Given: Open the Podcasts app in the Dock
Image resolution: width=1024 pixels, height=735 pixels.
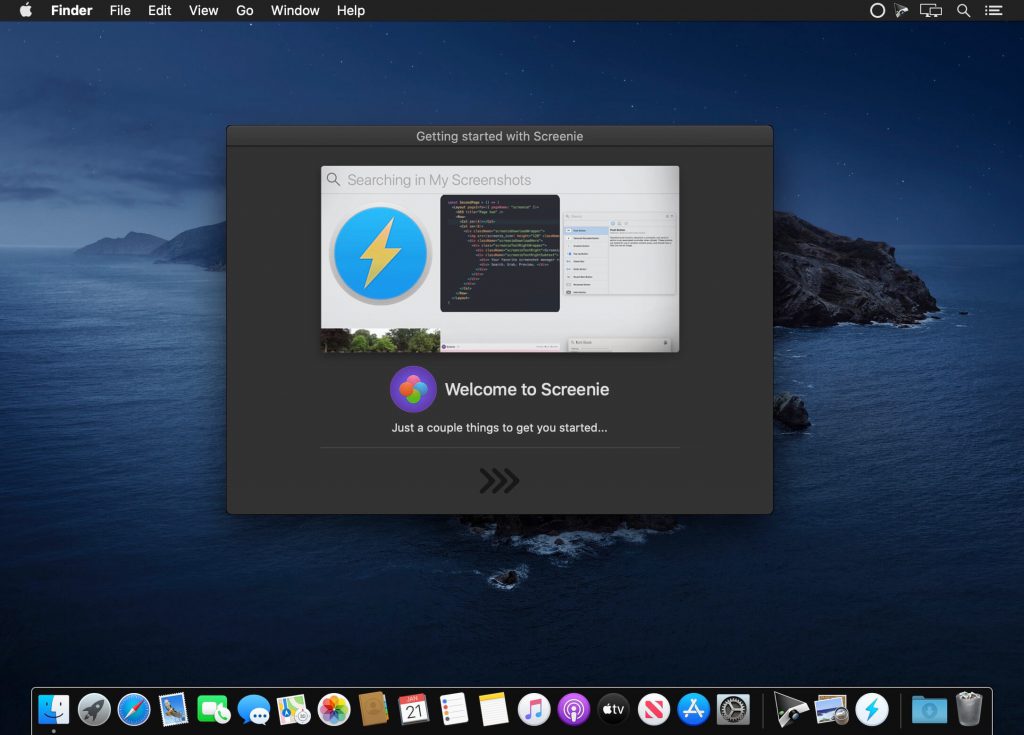Looking at the screenshot, I should pyautogui.click(x=573, y=709).
